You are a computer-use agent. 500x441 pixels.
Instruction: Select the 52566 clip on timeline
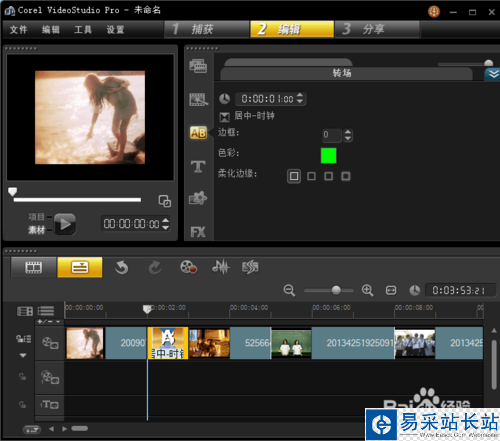[x=230, y=343]
